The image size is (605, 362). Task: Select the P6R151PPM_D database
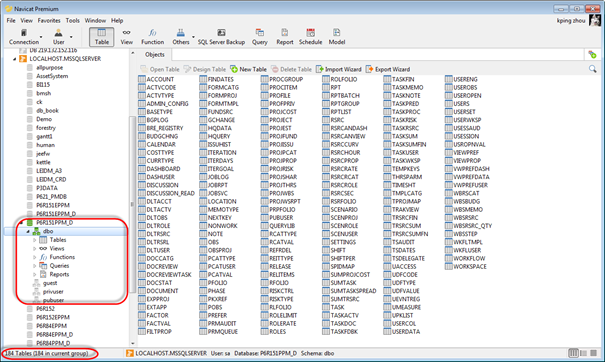pyautogui.click(x=54, y=223)
